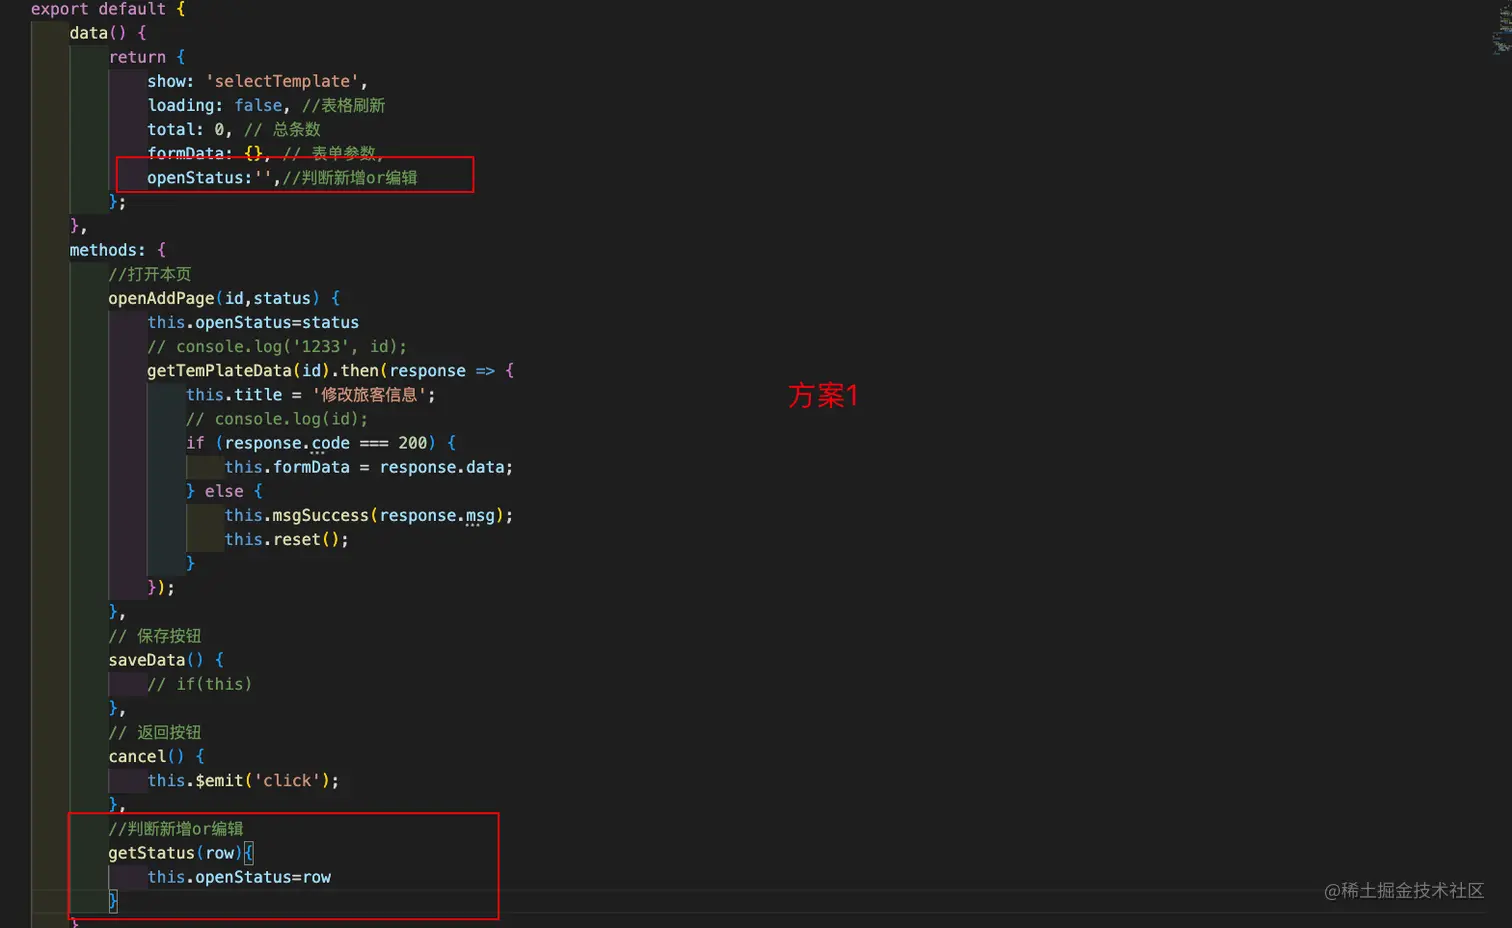Click the 'cancel() {' method signature

click(157, 756)
